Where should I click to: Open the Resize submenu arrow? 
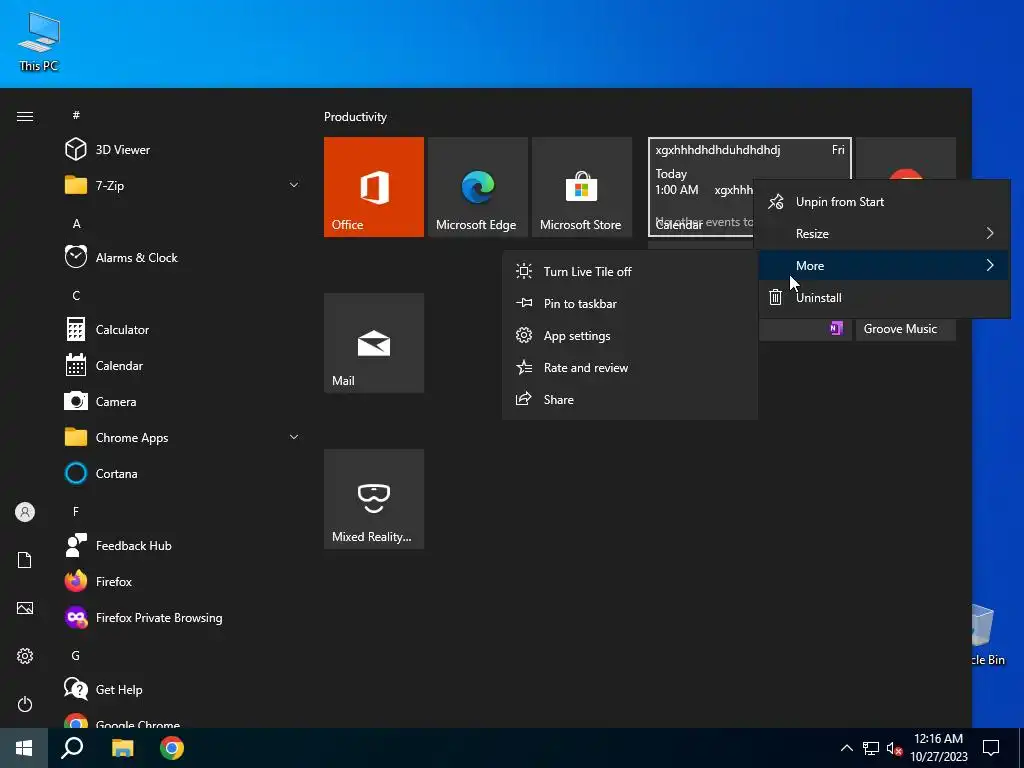(990, 233)
